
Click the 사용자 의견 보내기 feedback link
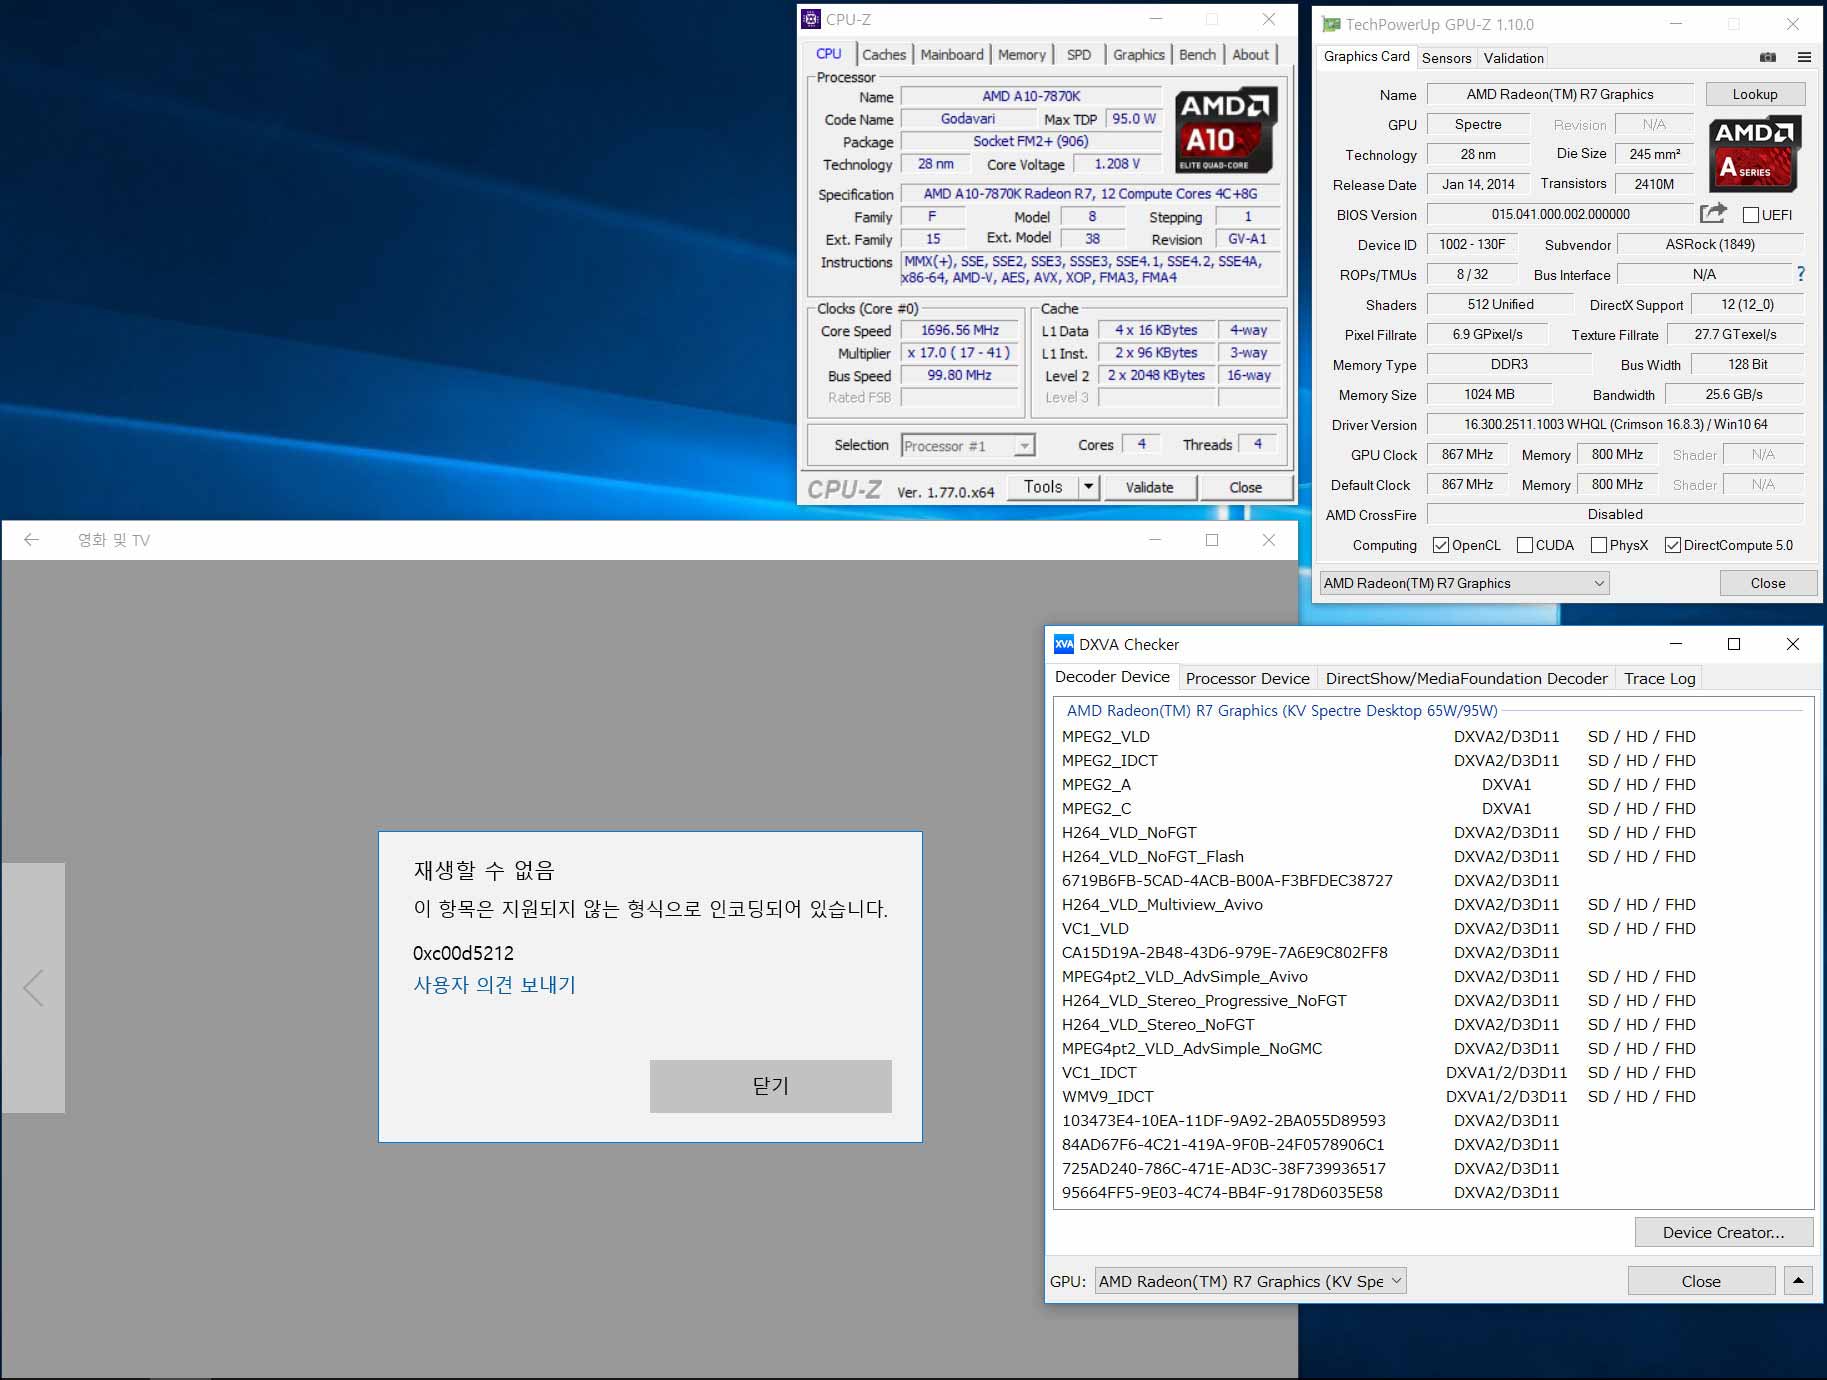pos(494,985)
